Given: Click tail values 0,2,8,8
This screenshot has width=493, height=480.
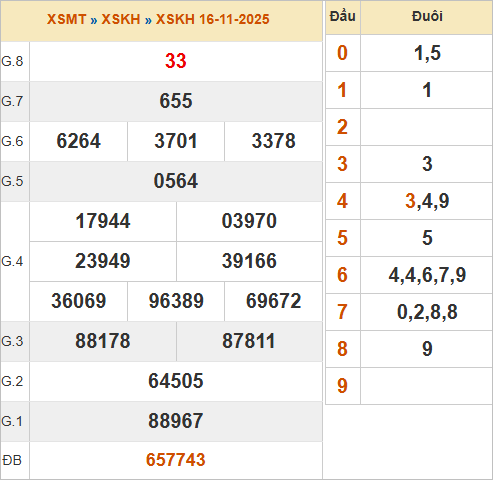Looking at the screenshot, I should pos(427,312).
